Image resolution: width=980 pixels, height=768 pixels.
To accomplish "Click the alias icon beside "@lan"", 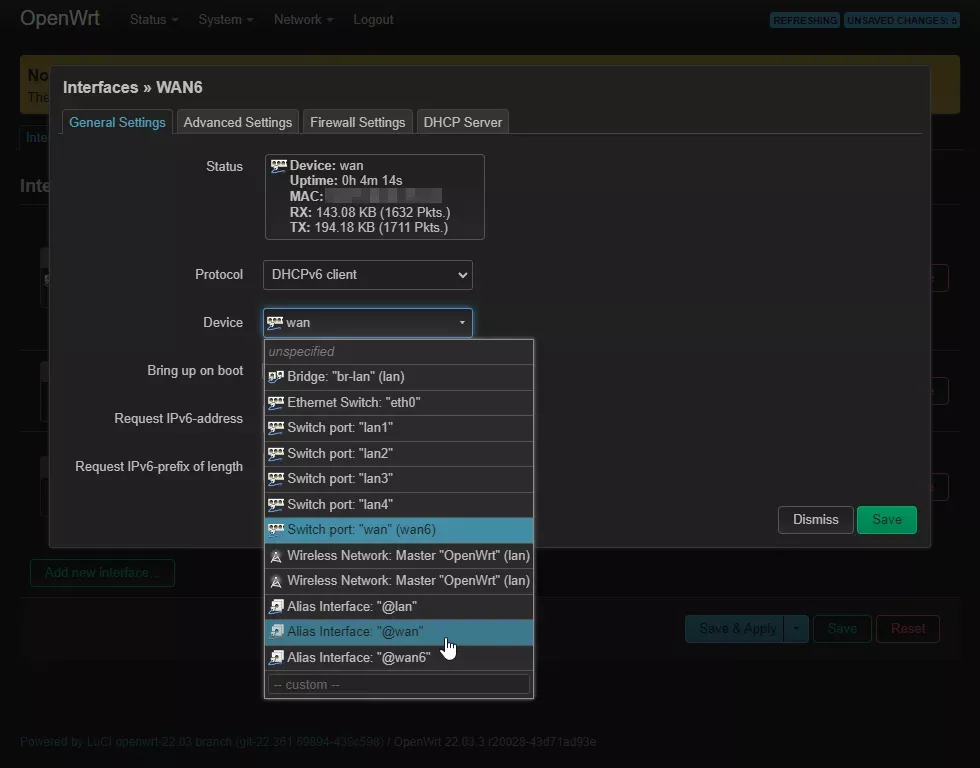I will click(276, 607).
